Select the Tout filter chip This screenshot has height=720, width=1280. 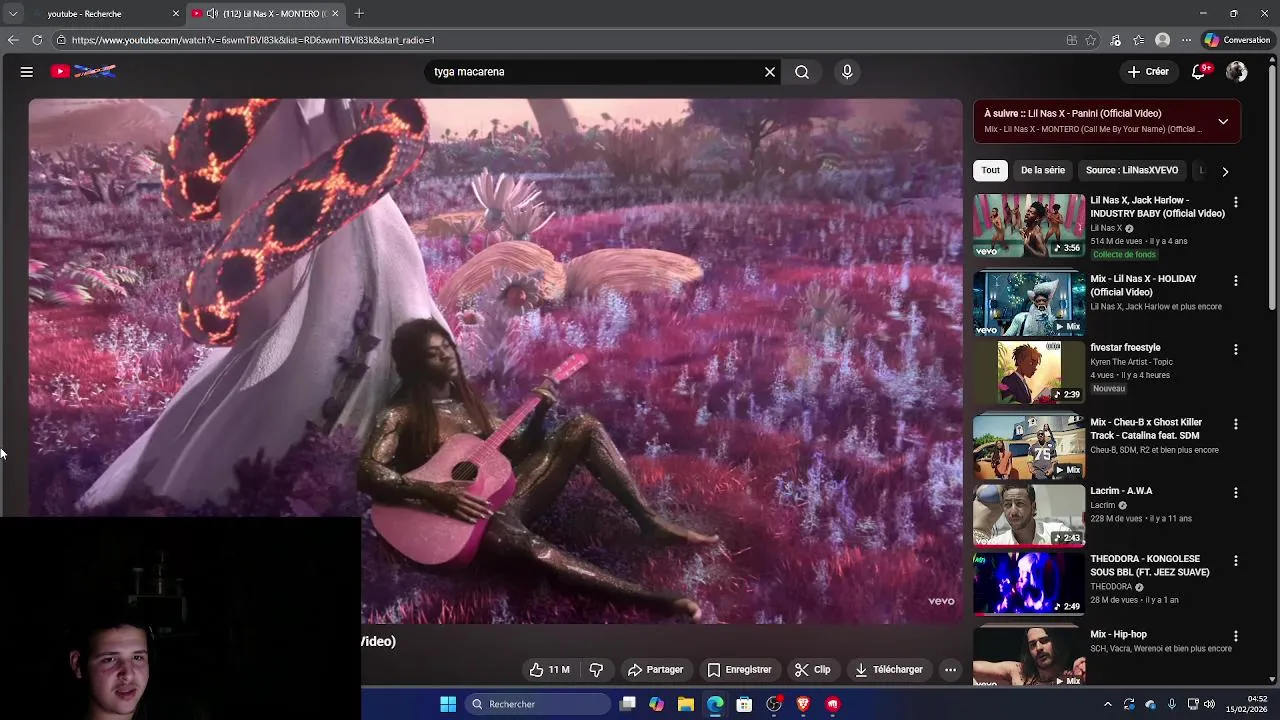(x=990, y=170)
